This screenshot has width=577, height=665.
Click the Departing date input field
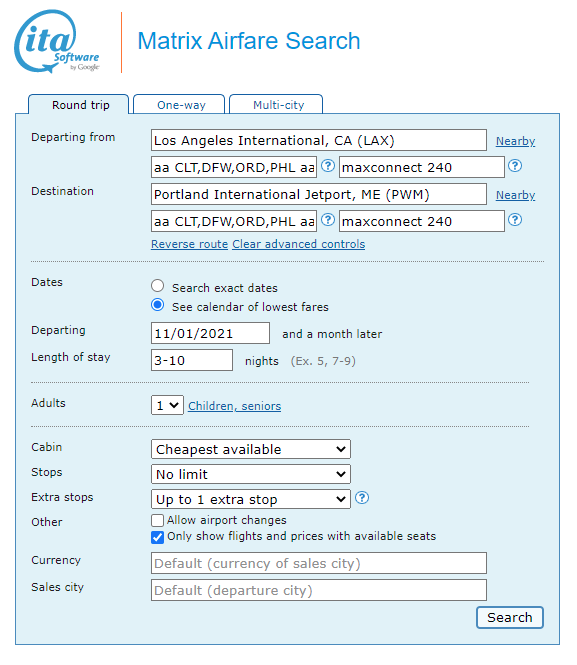tap(210, 333)
